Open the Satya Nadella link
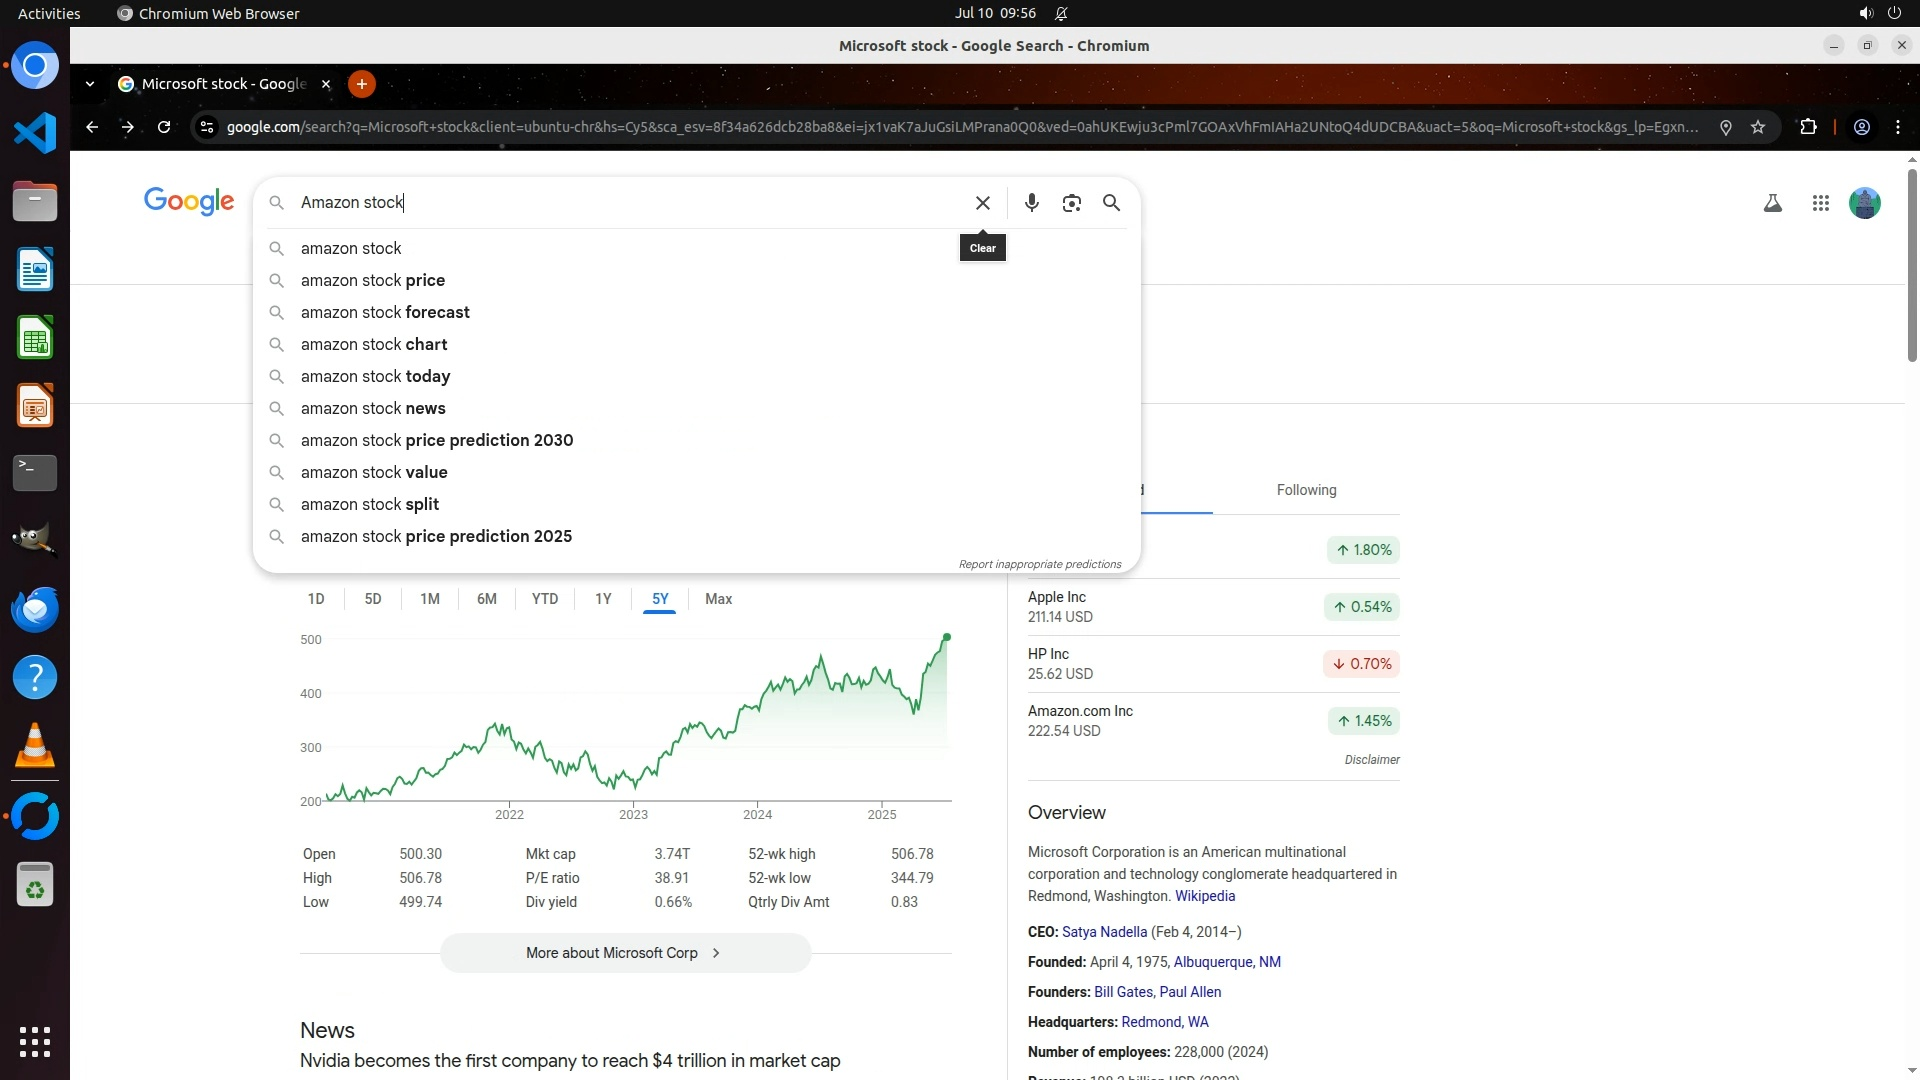The height and width of the screenshot is (1080, 1920). (1104, 932)
